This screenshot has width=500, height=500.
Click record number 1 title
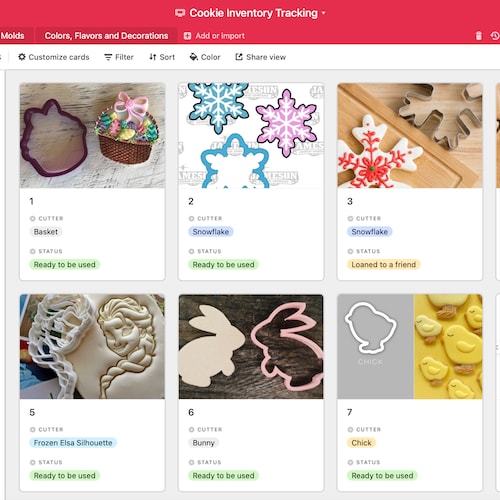(32, 201)
